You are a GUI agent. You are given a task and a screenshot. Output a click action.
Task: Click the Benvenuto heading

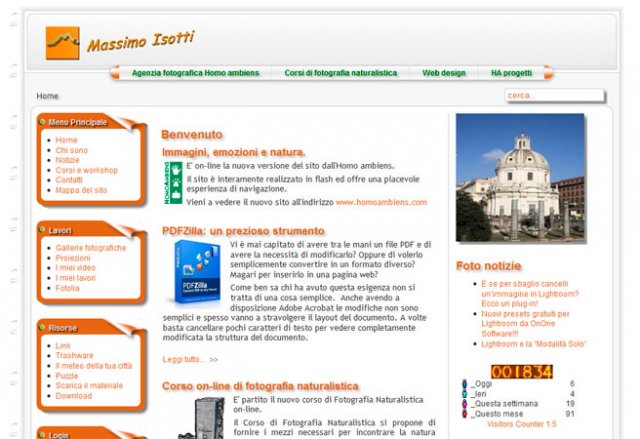192,134
